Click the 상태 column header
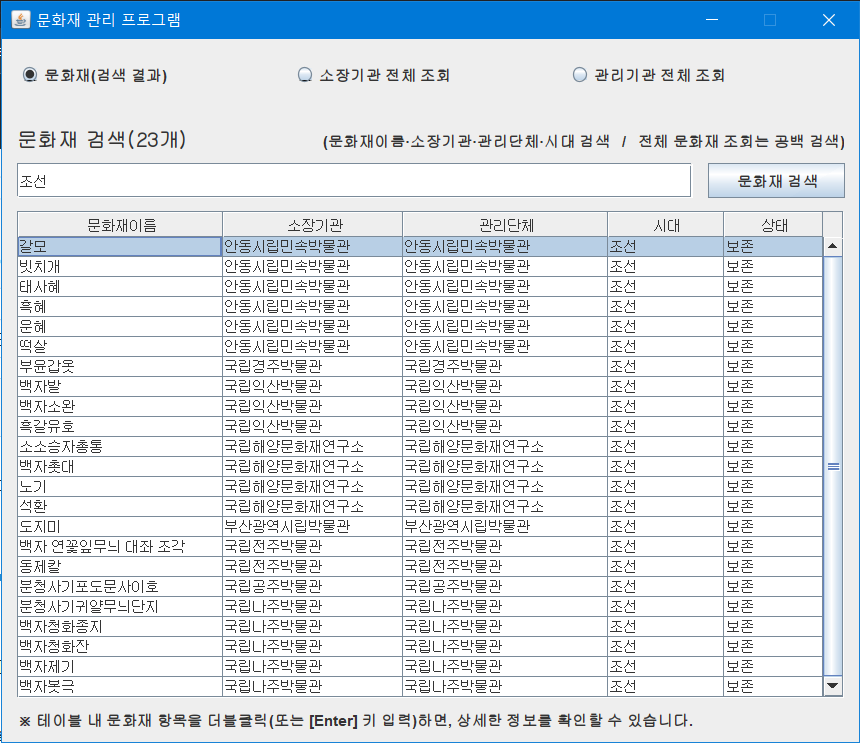 pos(773,224)
